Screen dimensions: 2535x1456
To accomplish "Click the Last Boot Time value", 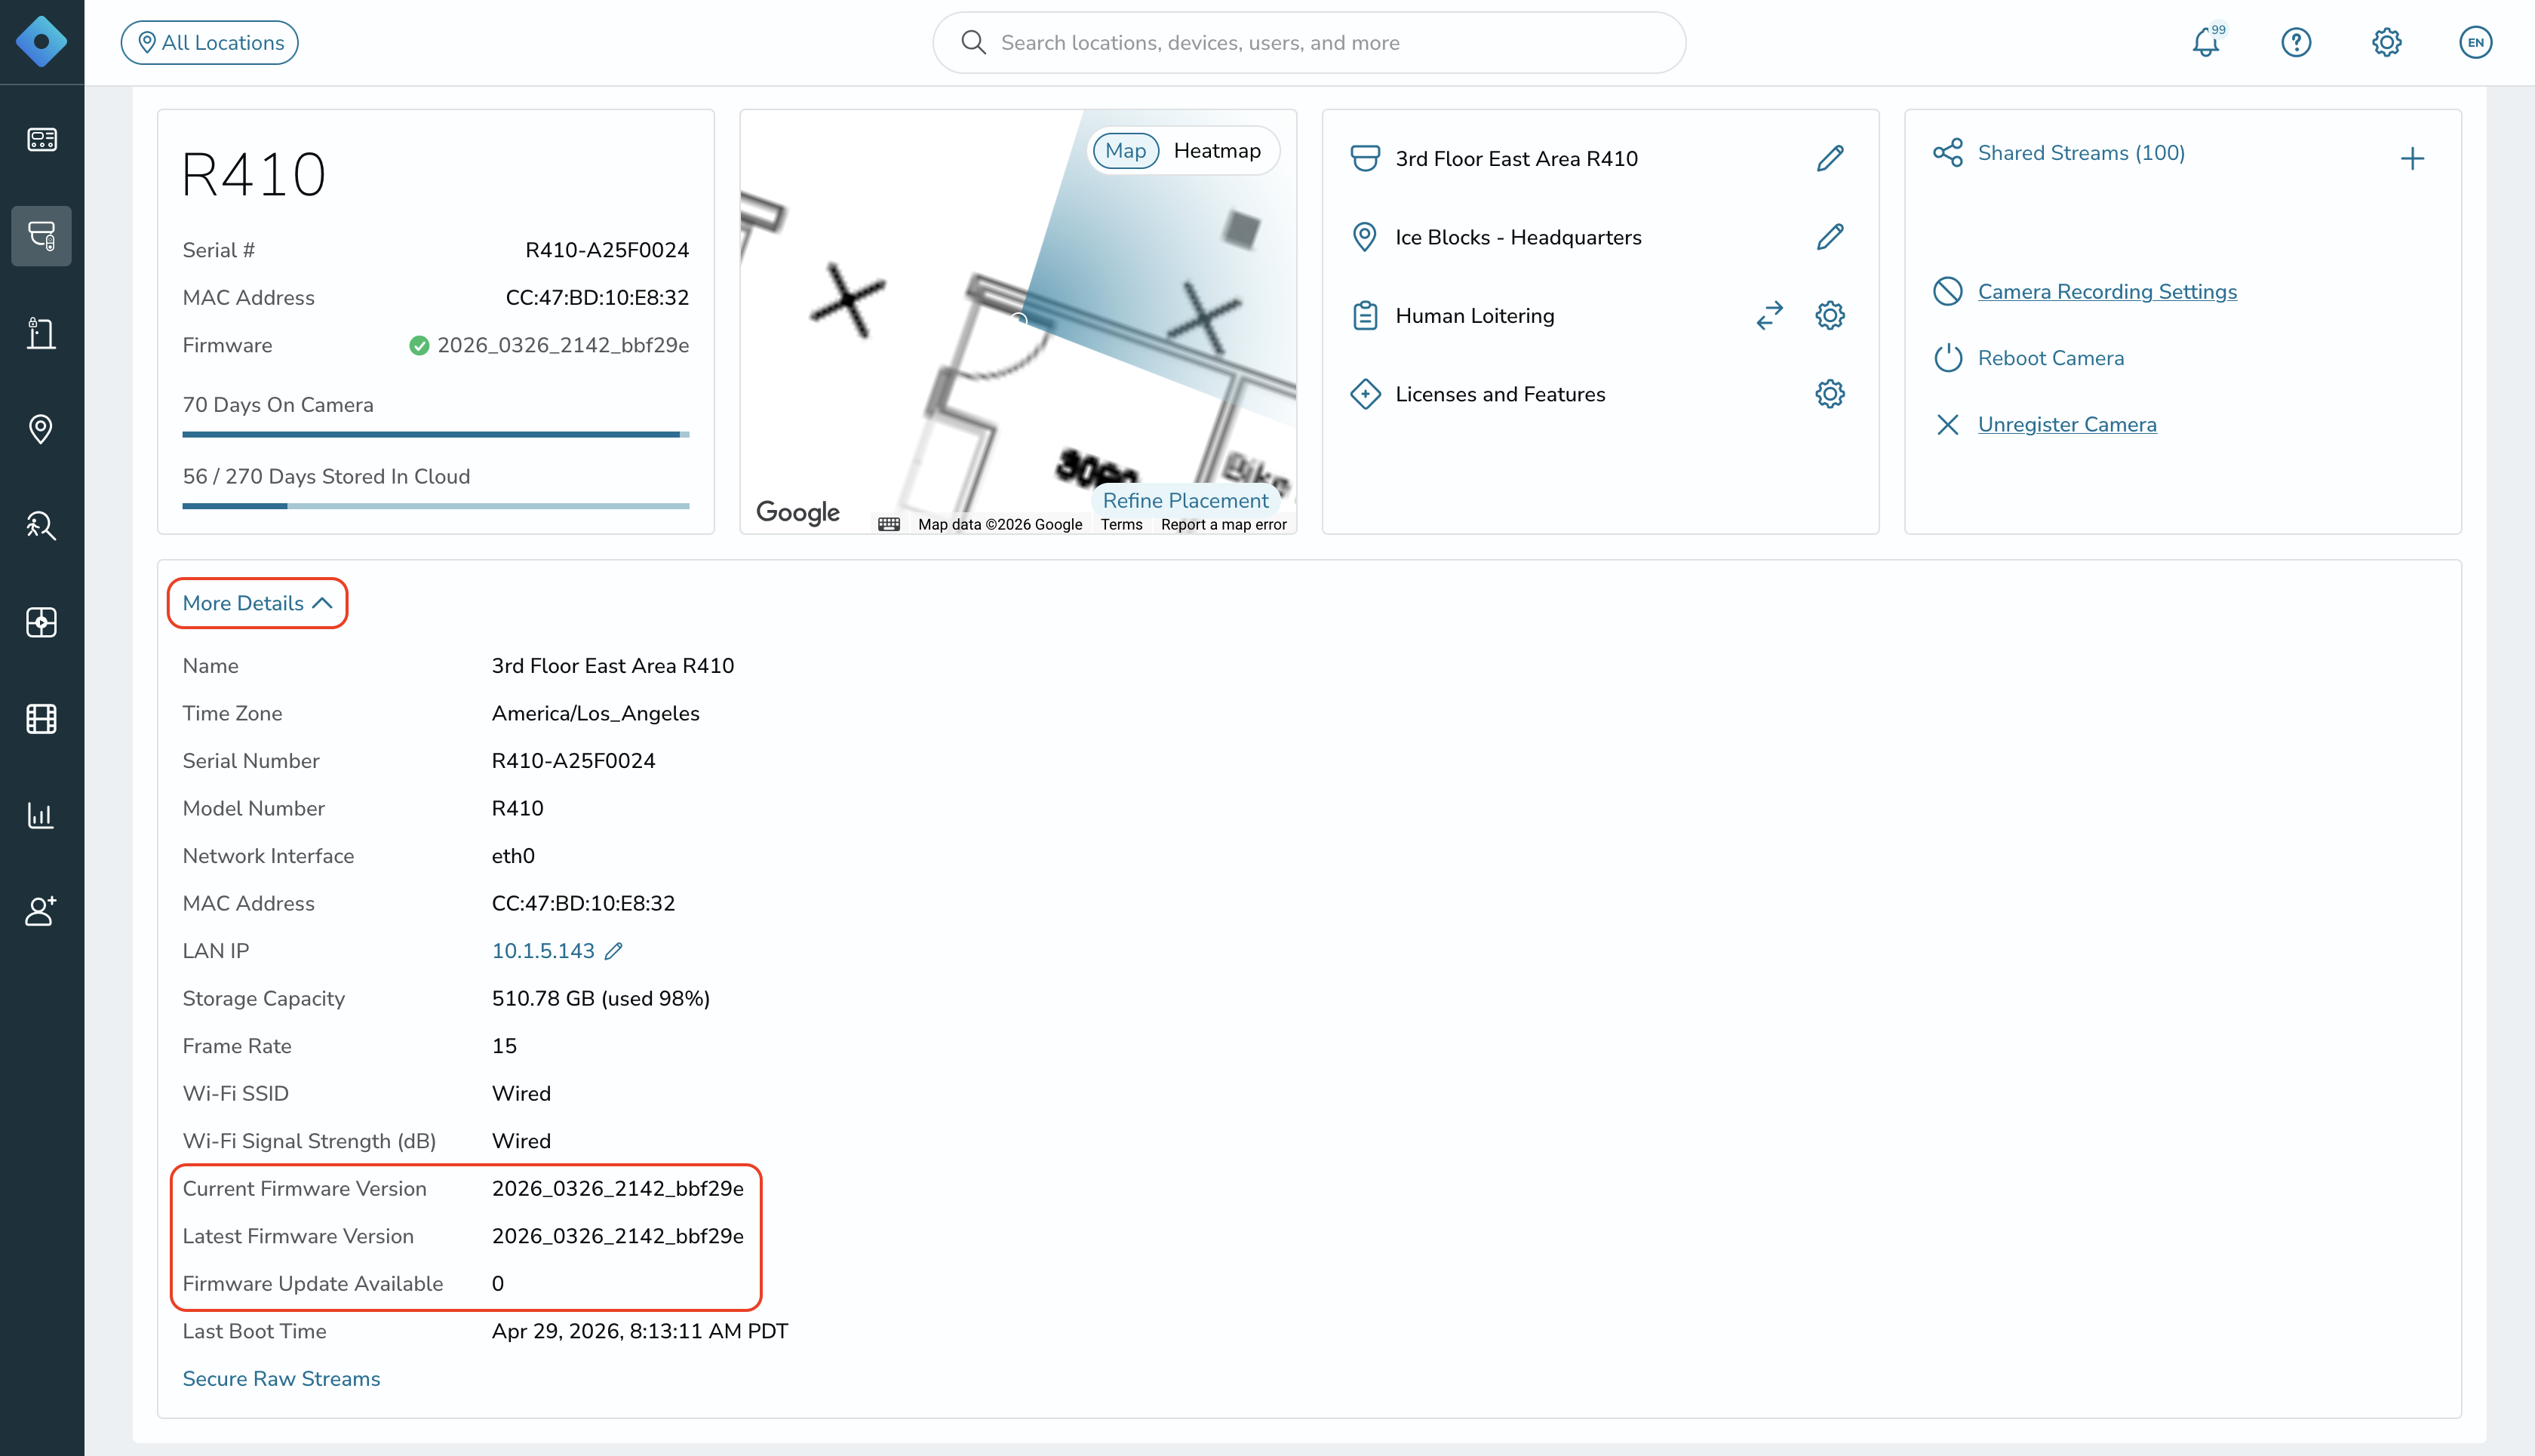I will [640, 1332].
